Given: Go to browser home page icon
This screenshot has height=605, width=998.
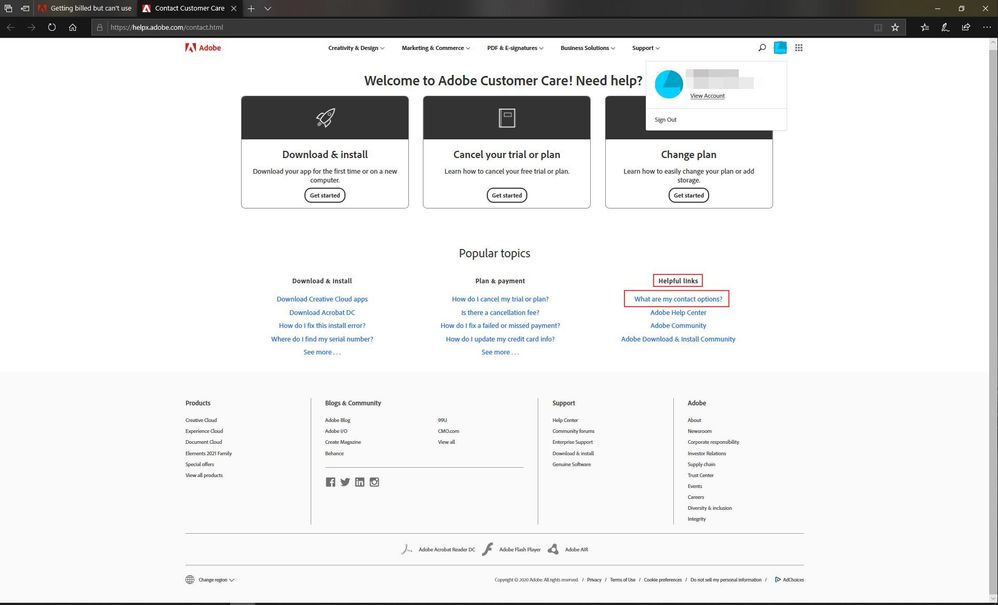Looking at the screenshot, I should pos(73,27).
